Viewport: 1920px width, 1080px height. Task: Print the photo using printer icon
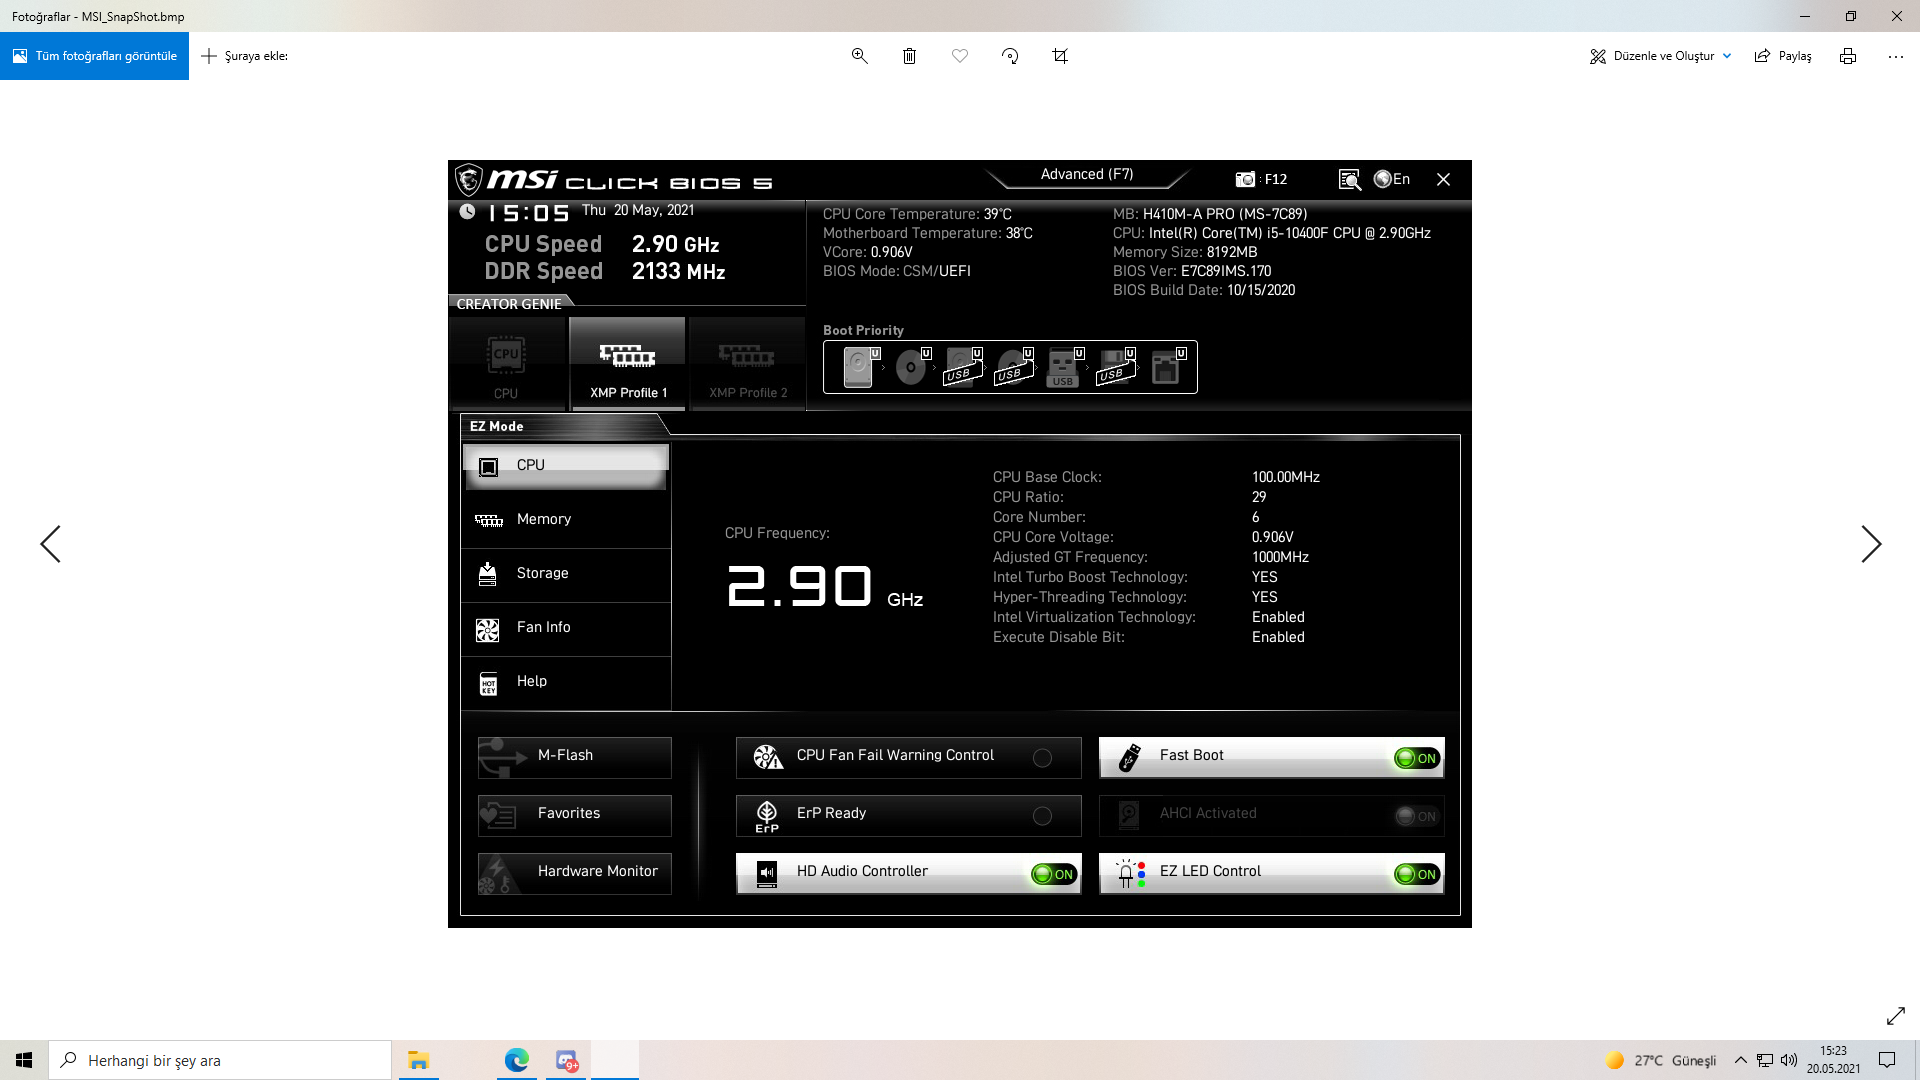(1848, 56)
